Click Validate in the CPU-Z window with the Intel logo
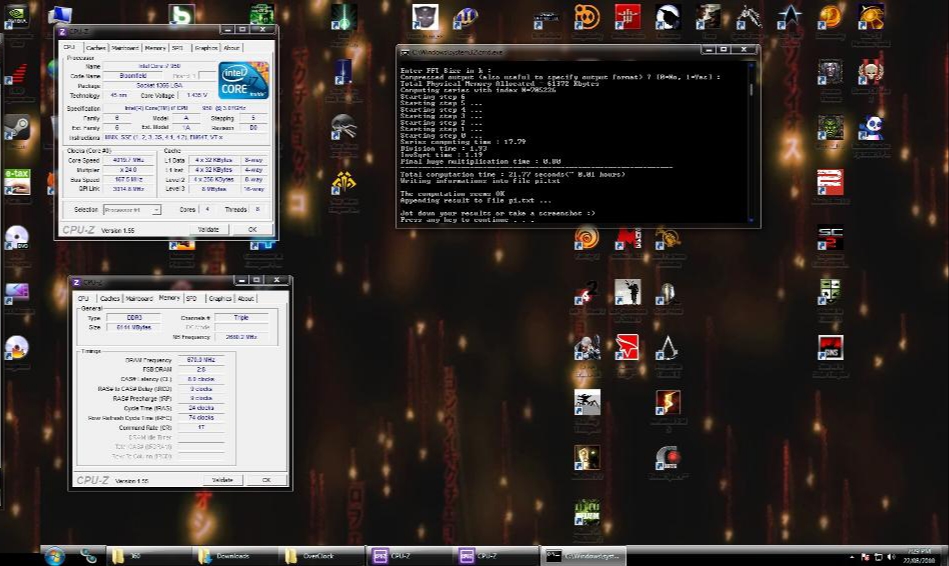The width and height of the screenshot is (949, 566). [x=208, y=229]
